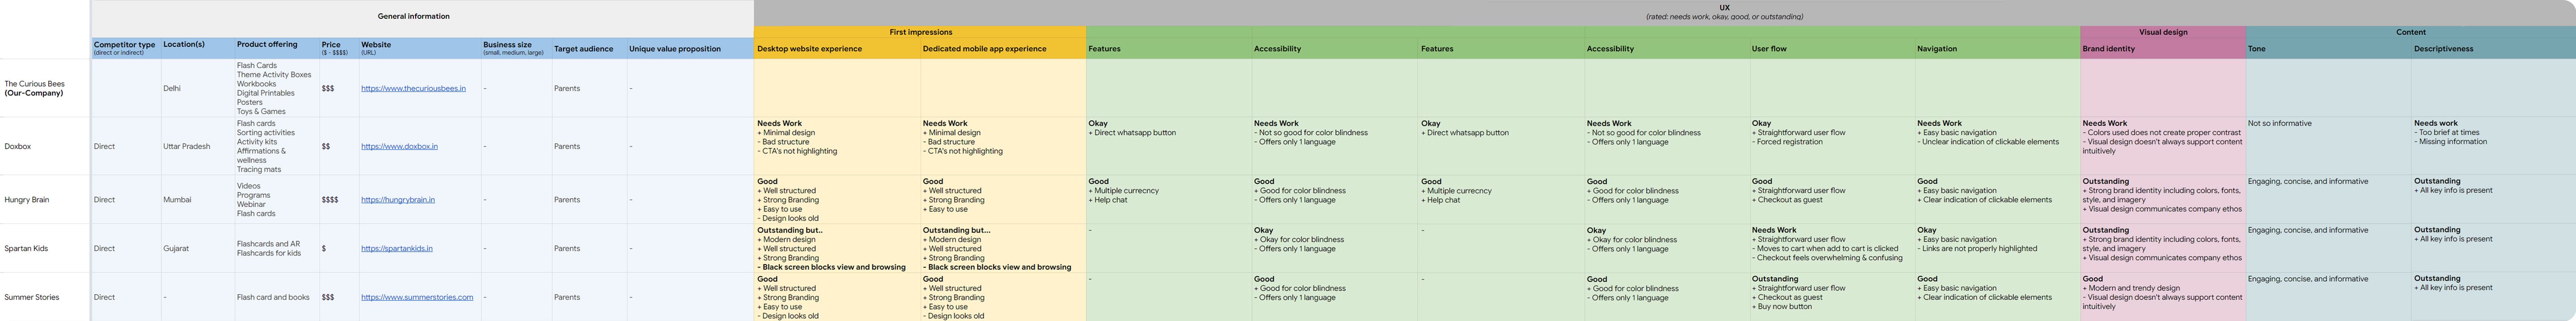The width and height of the screenshot is (2576, 321).
Task: Select the Visual design group header
Action: click(2162, 32)
